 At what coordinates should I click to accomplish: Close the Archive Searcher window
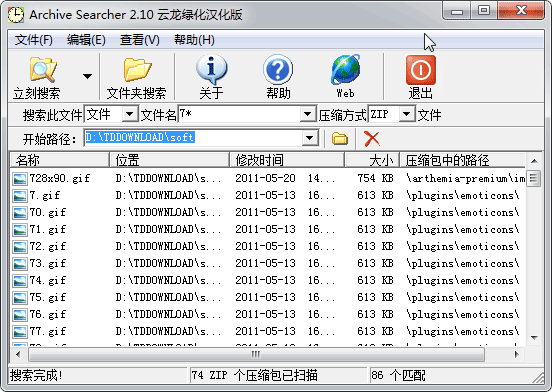coord(521,11)
